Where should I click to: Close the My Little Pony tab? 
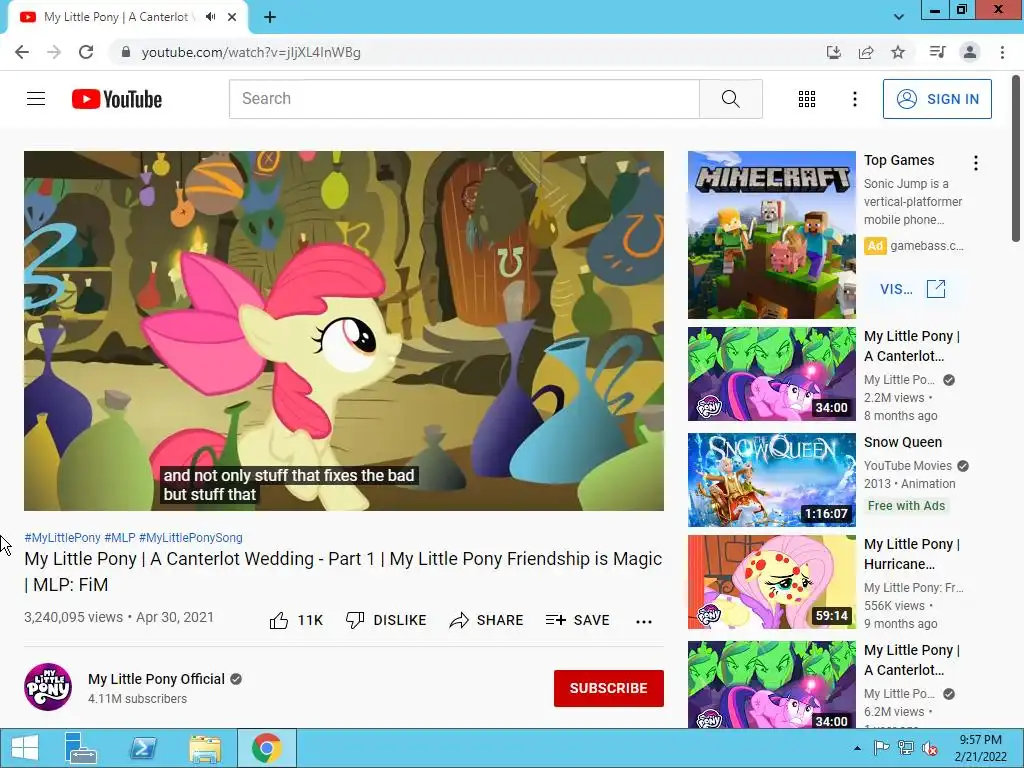pos(232,17)
